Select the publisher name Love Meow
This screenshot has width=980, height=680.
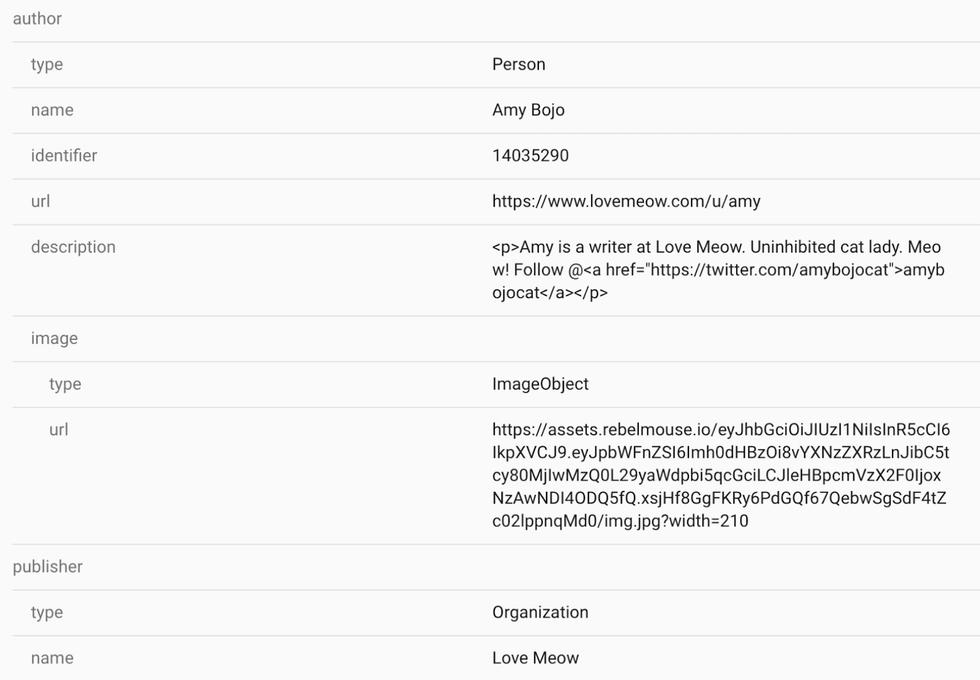point(533,658)
